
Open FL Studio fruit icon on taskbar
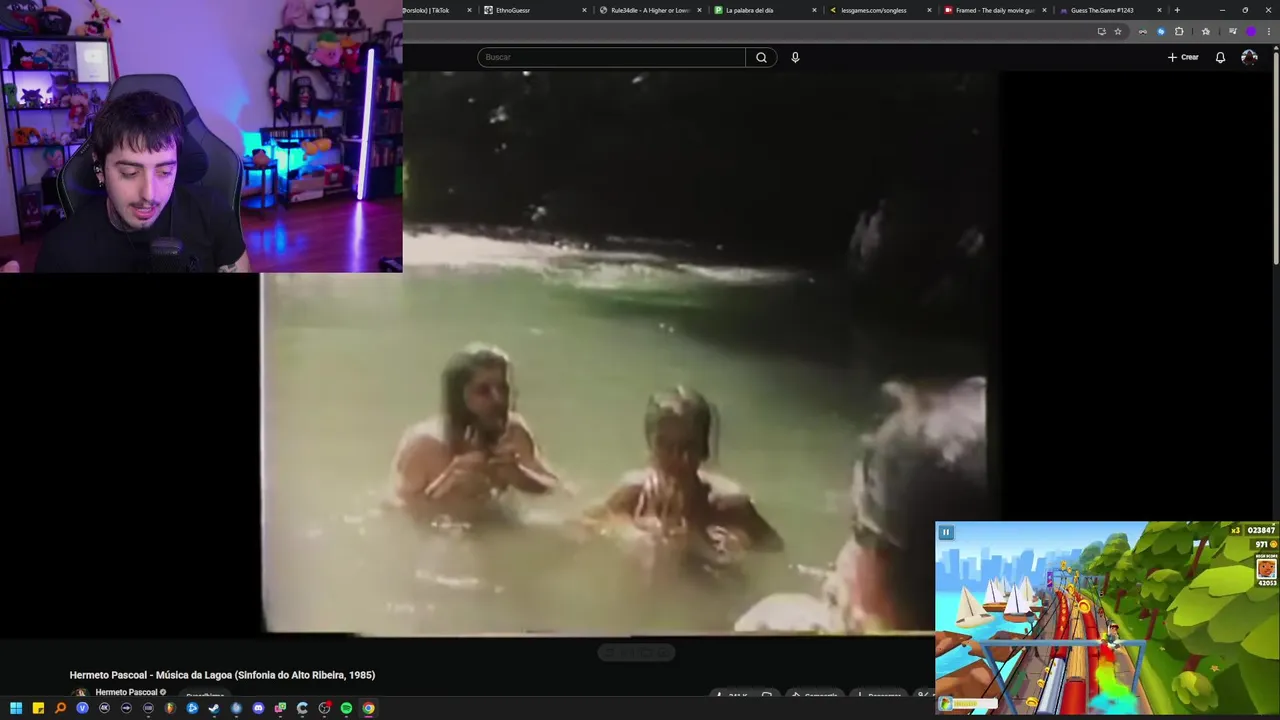[x=170, y=708]
